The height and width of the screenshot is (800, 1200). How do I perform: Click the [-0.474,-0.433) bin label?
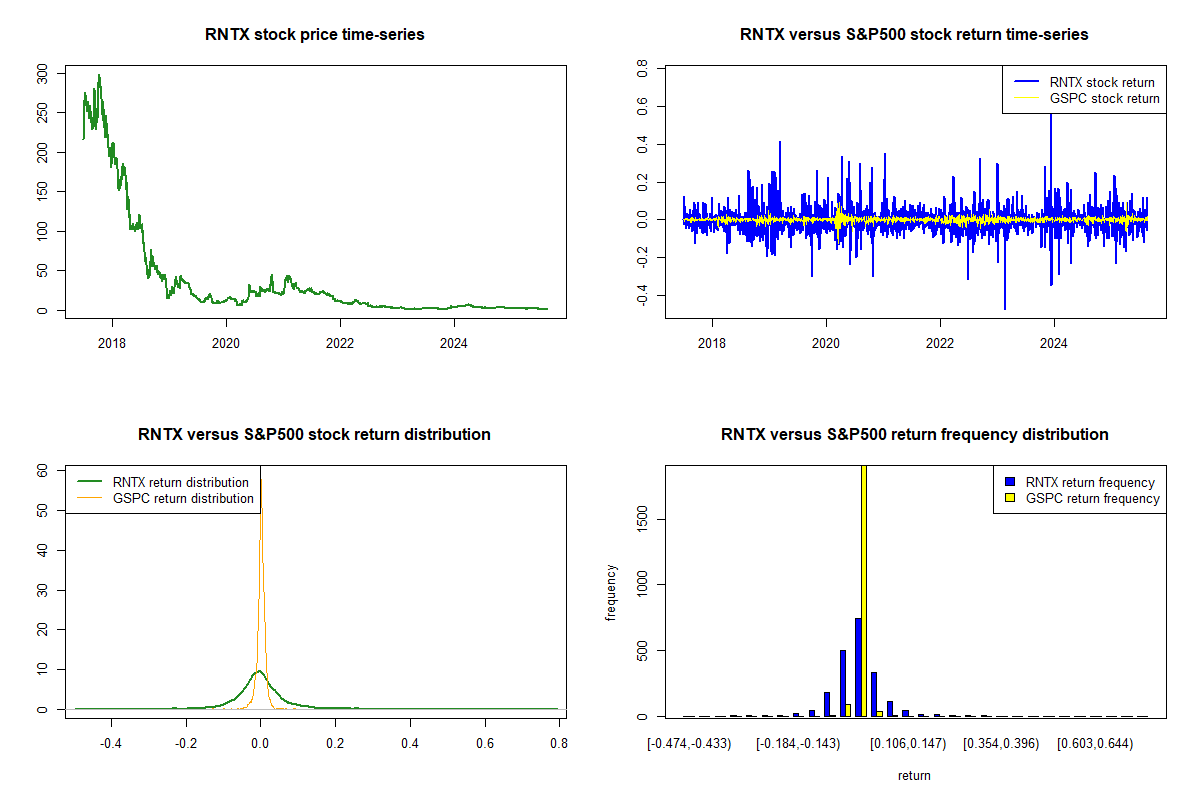[x=689, y=744]
